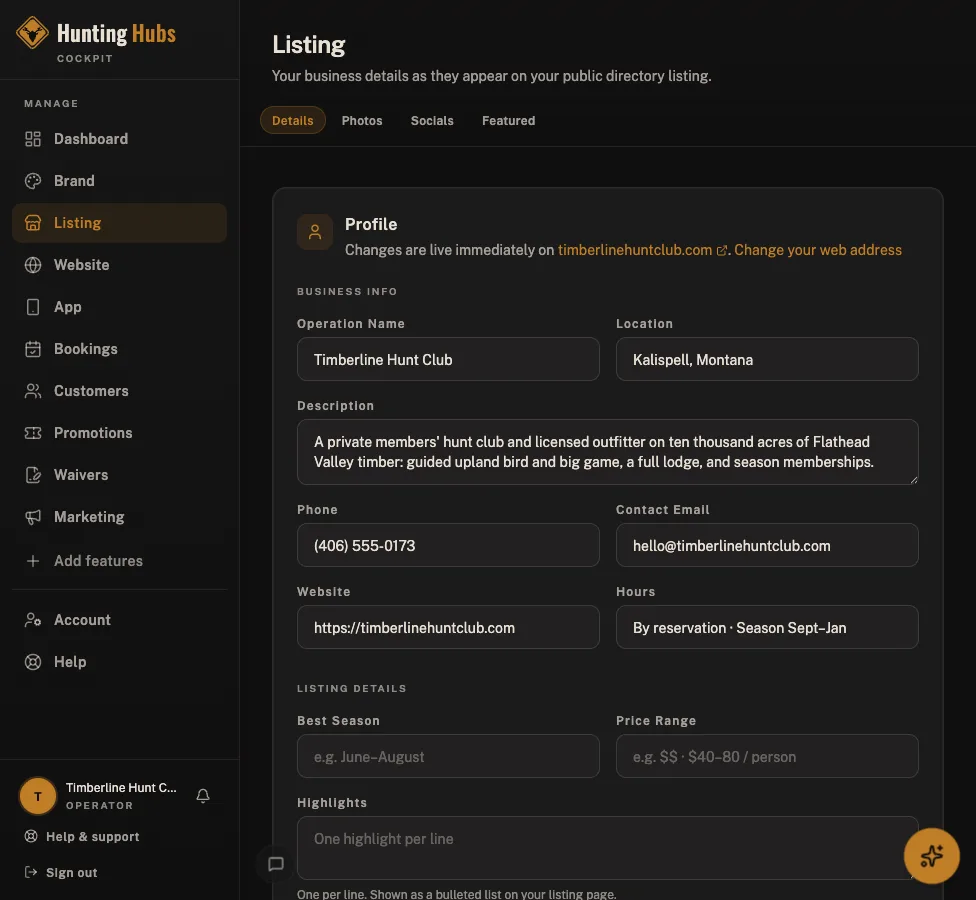Click the Account user-settings icon
Screen dimensions: 976x900
[33, 620]
